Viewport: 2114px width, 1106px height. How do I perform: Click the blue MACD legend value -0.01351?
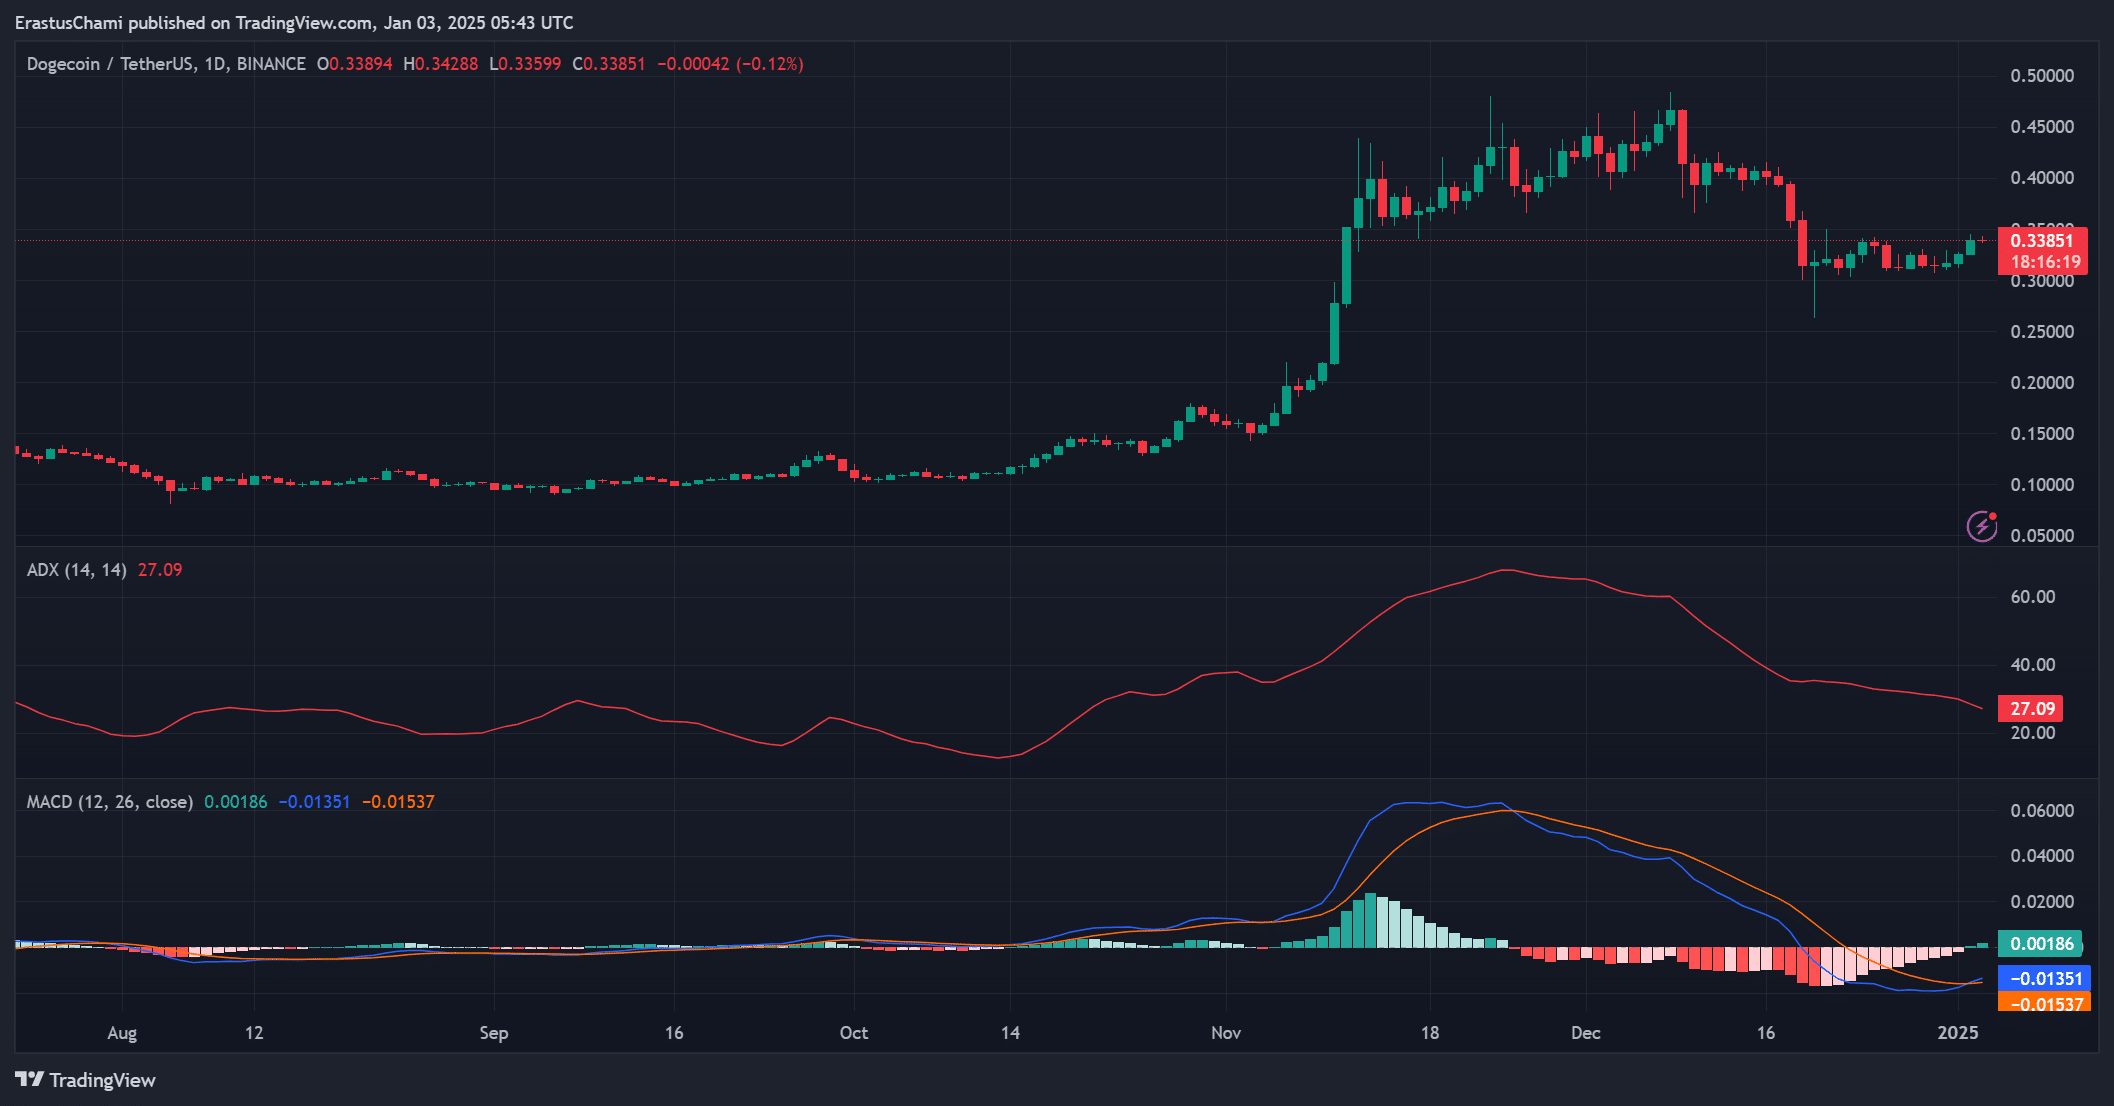click(x=314, y=802)
